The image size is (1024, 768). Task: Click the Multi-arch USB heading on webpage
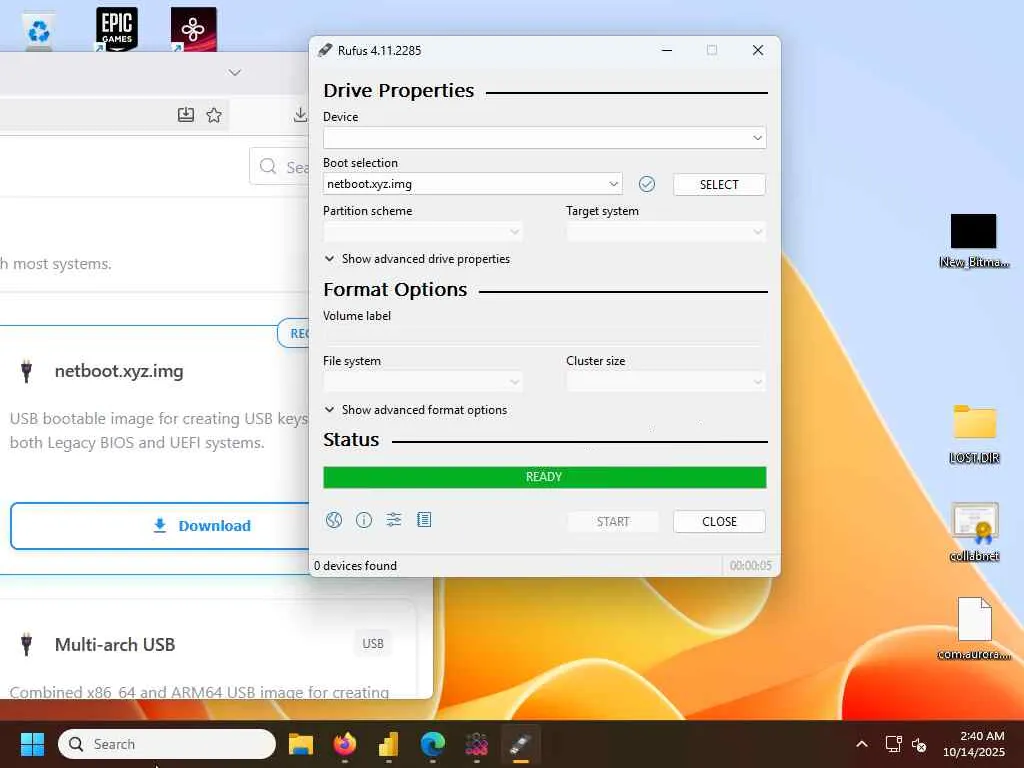(x=115, y=645)
